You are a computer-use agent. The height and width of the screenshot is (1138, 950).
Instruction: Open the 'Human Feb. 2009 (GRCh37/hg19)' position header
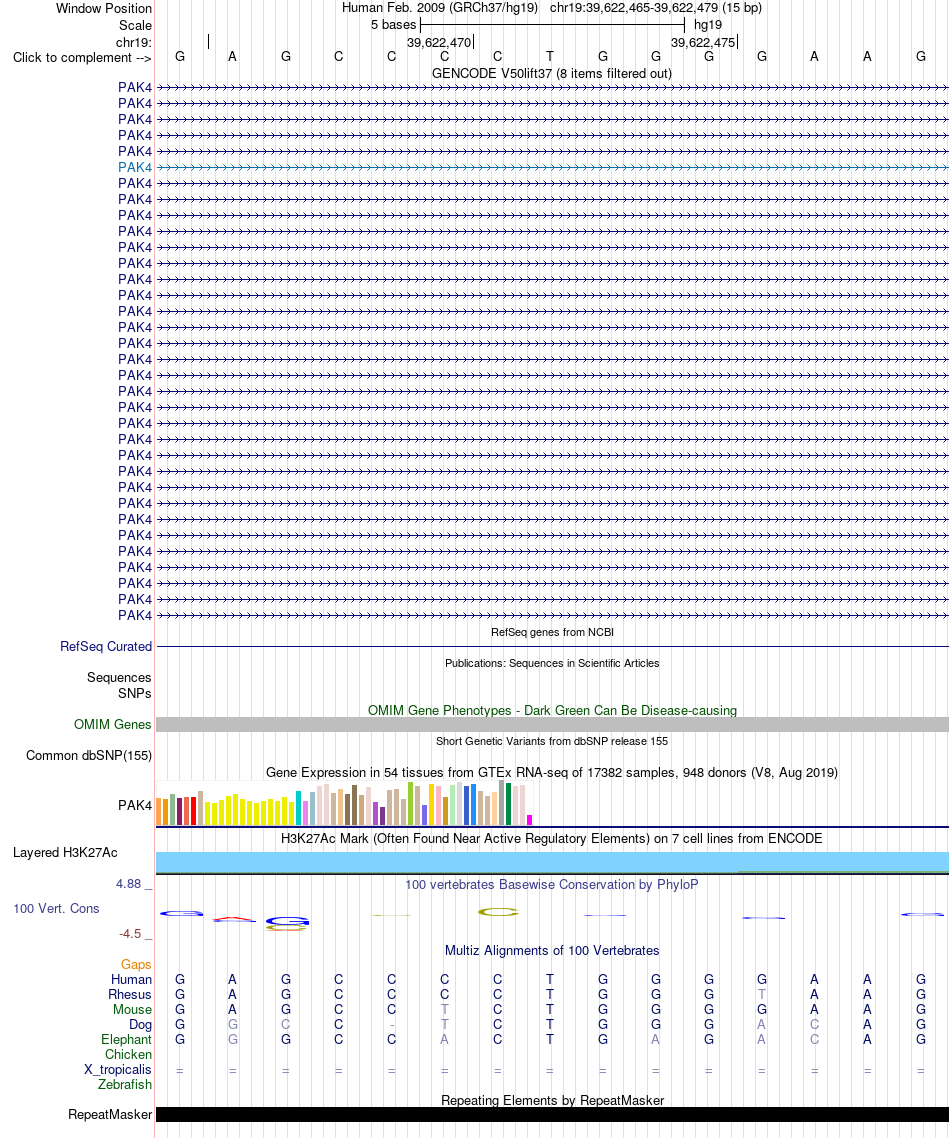point(440,8)
